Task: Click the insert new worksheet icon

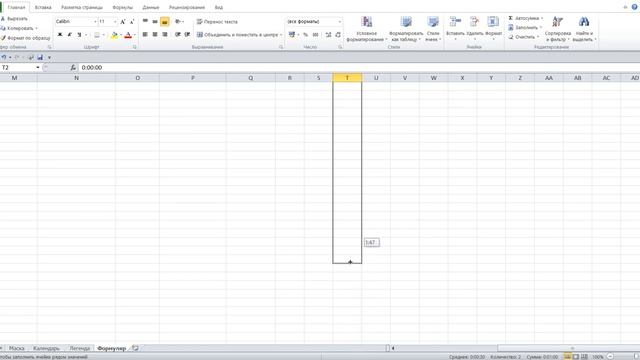Action: [135, 349]
